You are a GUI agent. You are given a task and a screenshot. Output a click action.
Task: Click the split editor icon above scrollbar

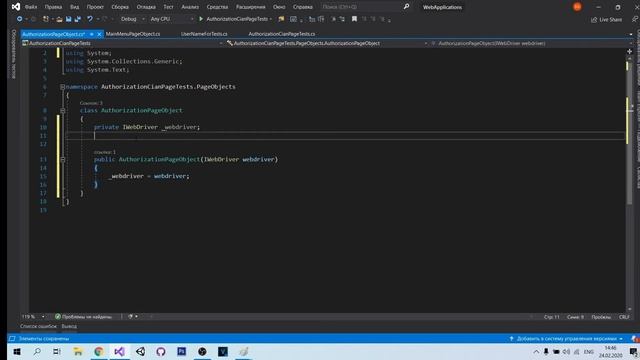(629, 51)
